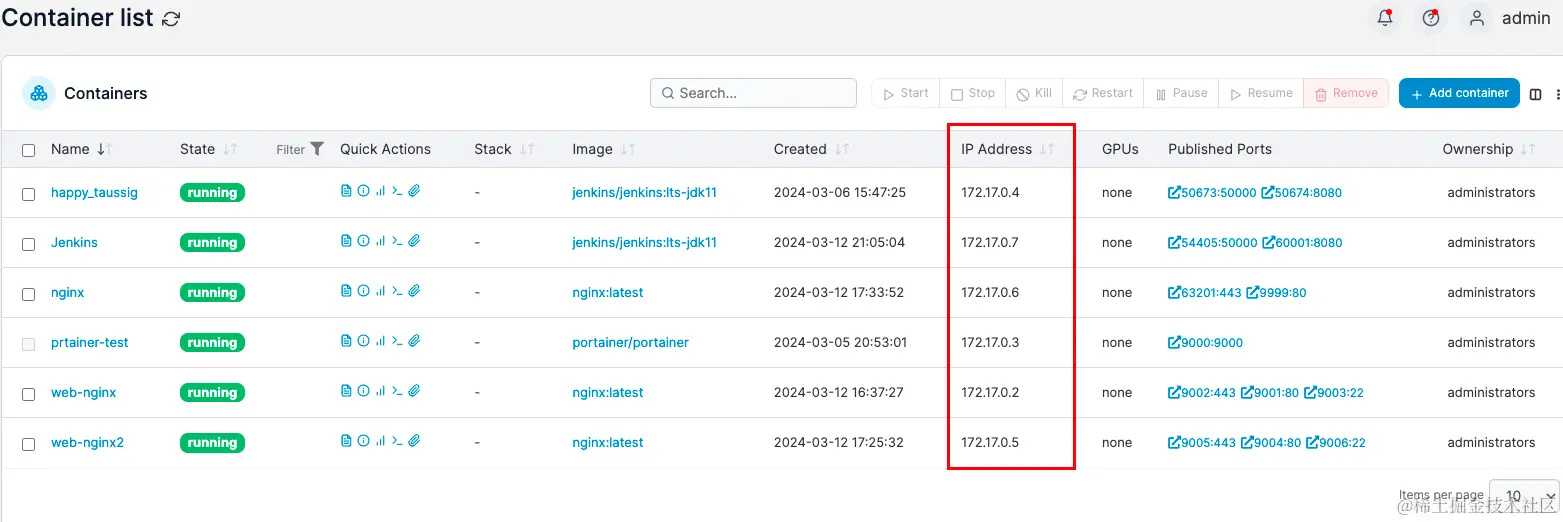Screen dimensions: 1563x522
Task: Open published port 9003:22 link
Action: 1334,392
